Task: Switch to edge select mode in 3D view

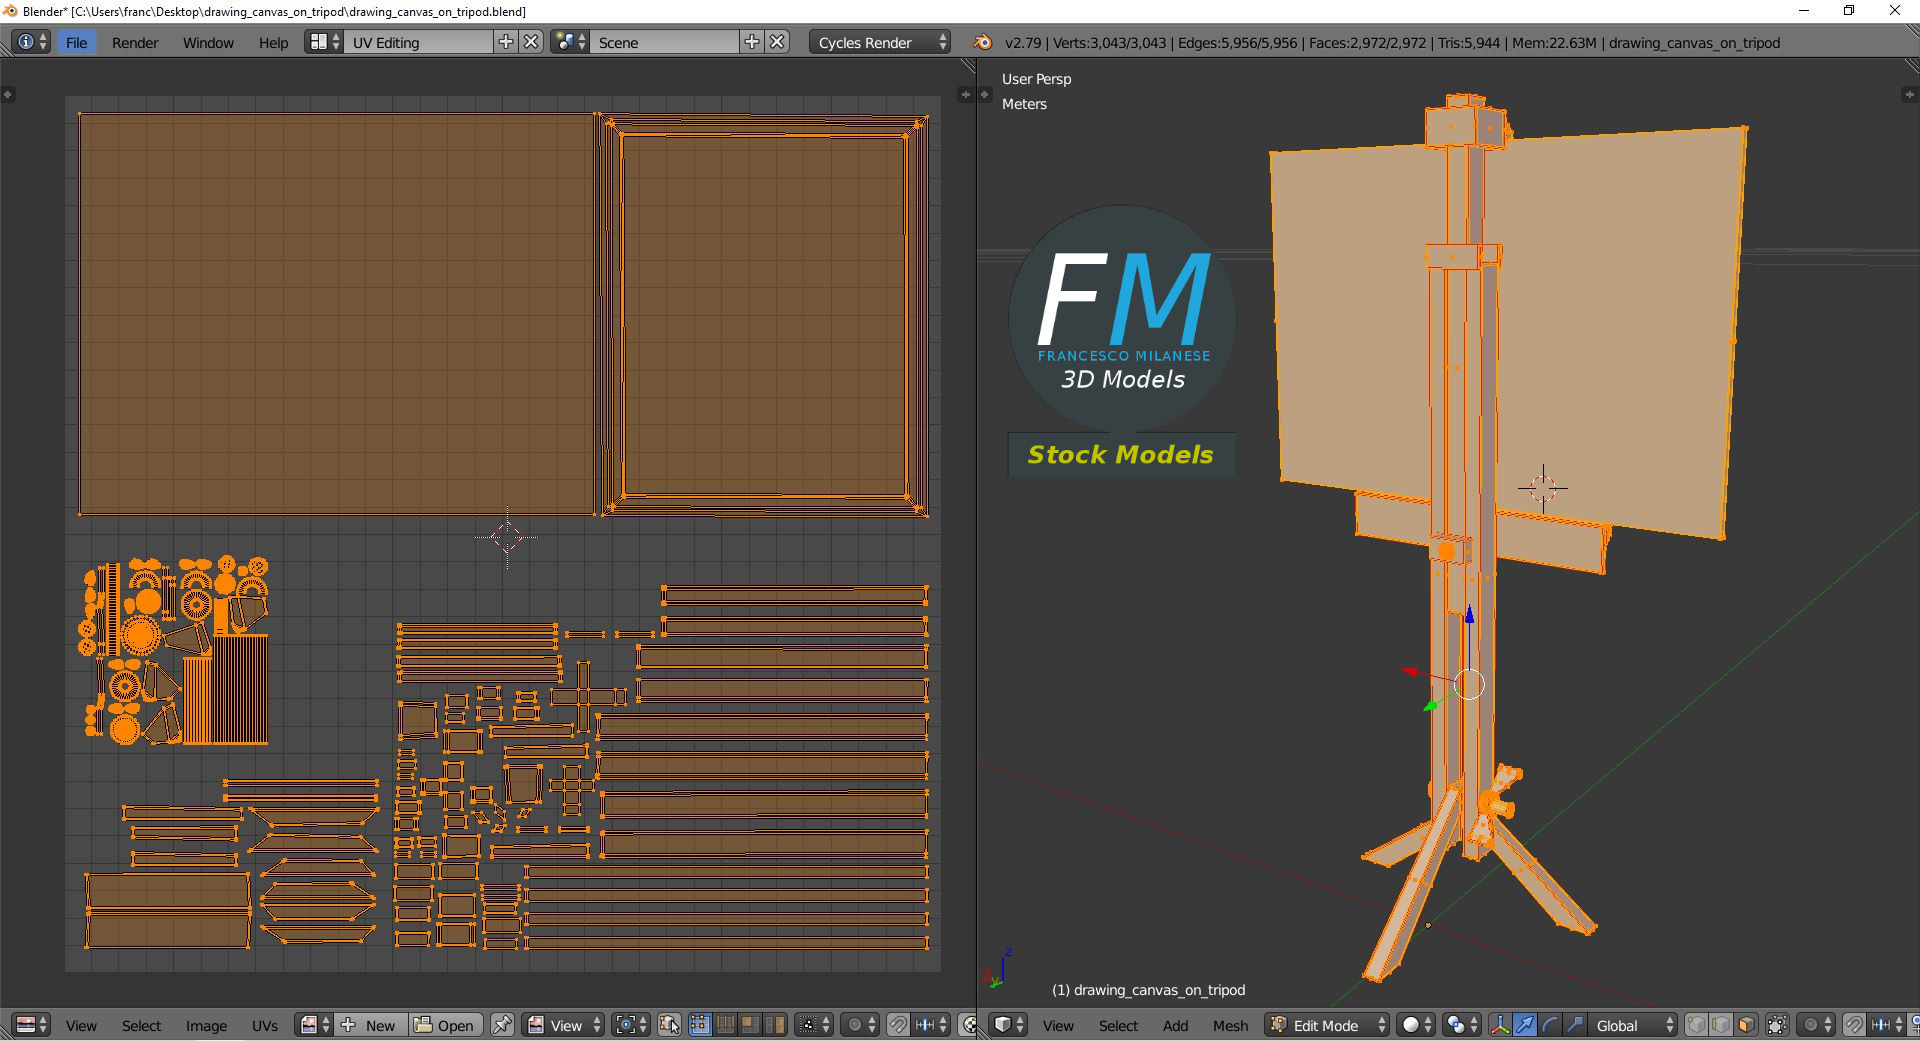Action: point(1721,1025)
